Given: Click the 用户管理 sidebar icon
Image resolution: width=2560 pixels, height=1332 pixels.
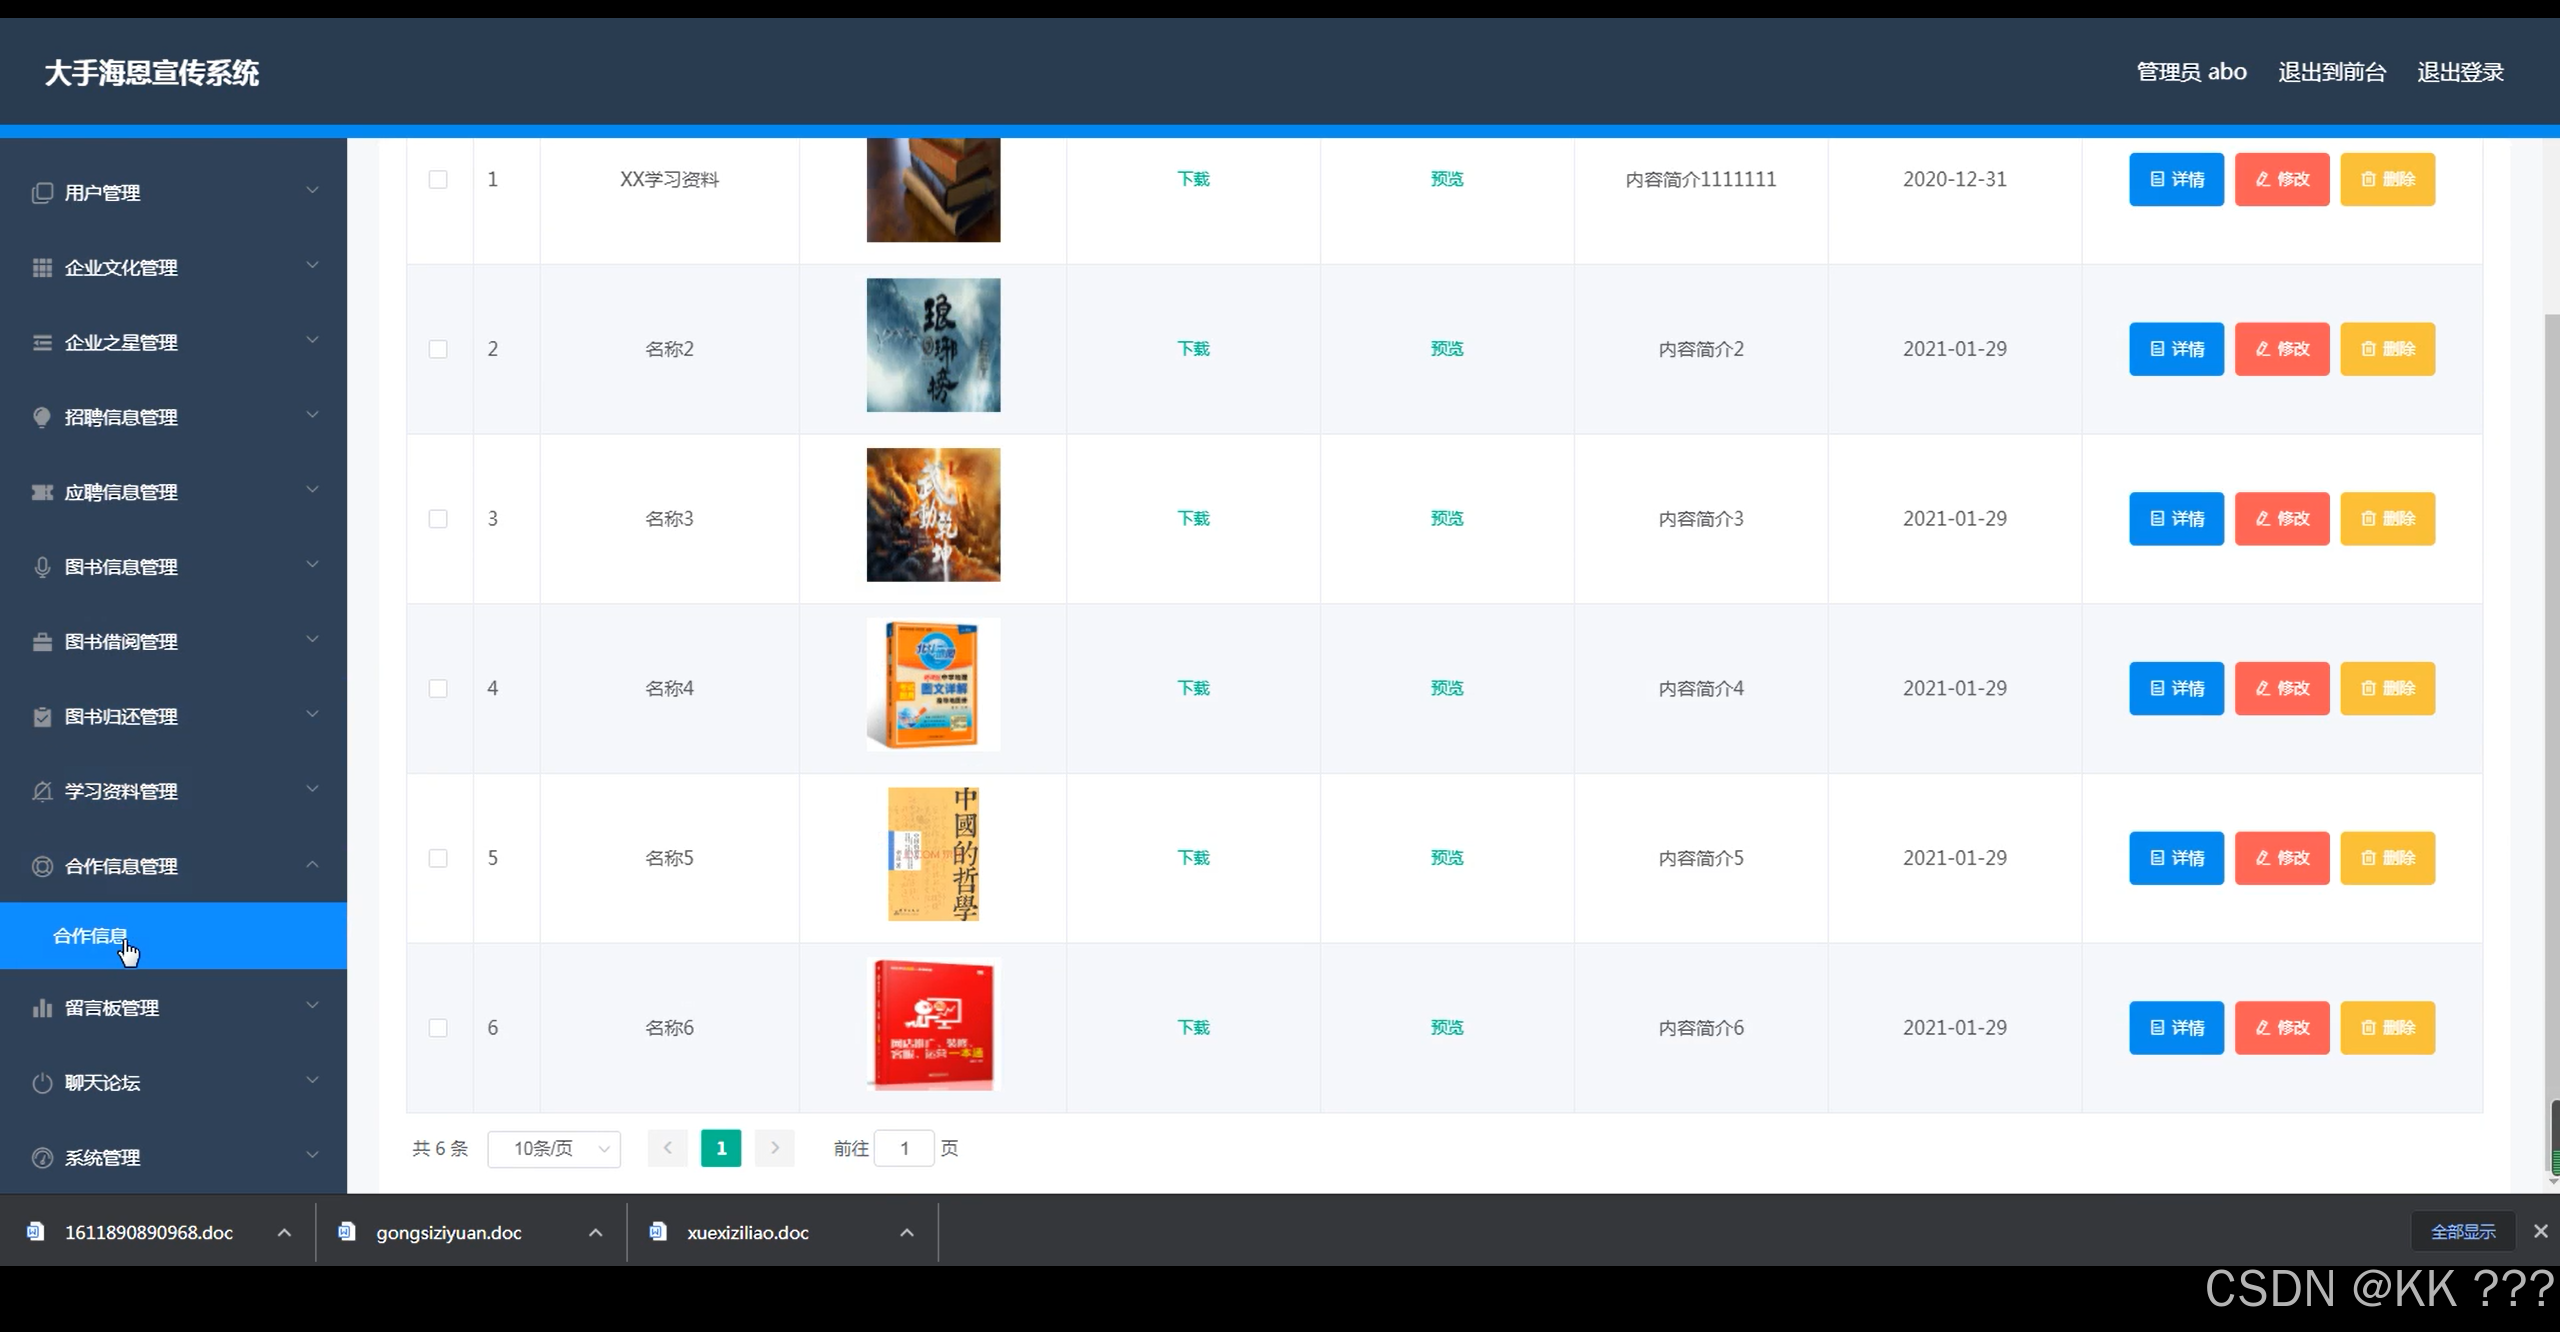Looking at the screenshot, I should click(x=42, y=193).
